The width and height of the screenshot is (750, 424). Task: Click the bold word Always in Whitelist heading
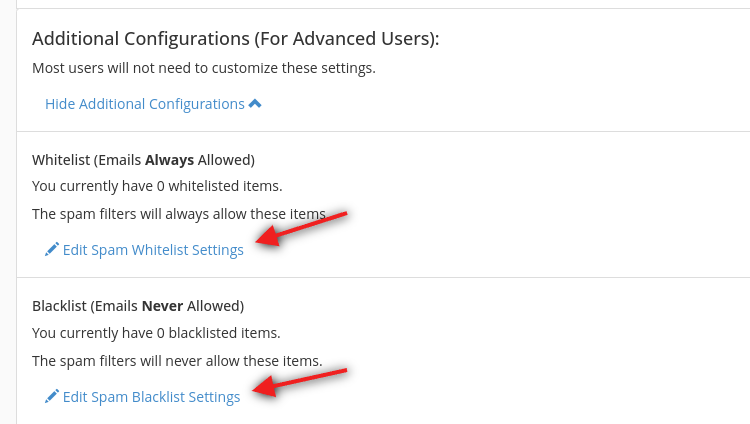click(x=169, y=160)
